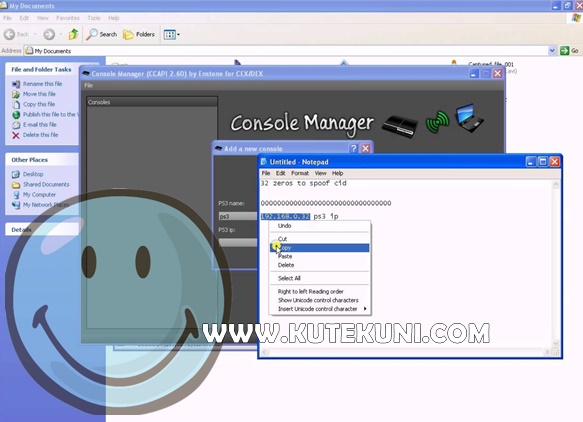Click the laptop icon in Console Manager
This screenshot has width=583, height=422.
tap(469, 118)
